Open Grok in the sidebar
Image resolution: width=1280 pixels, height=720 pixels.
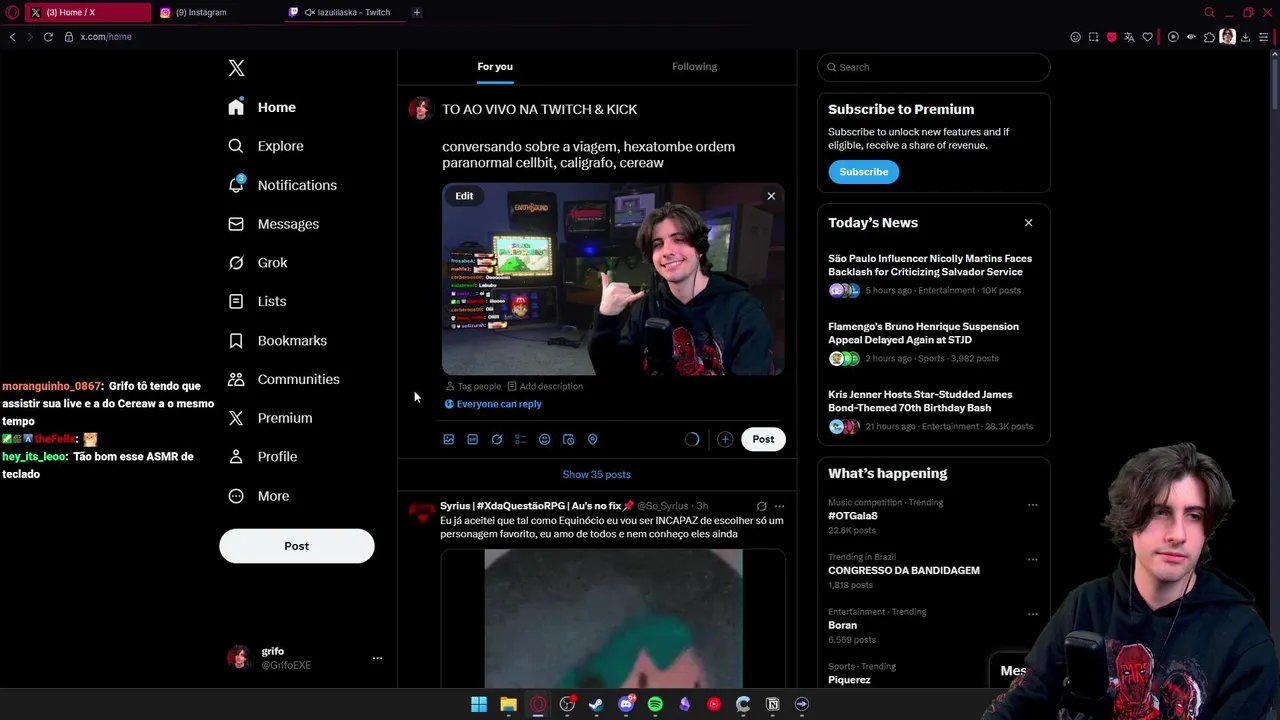click(x=258, y=263)
